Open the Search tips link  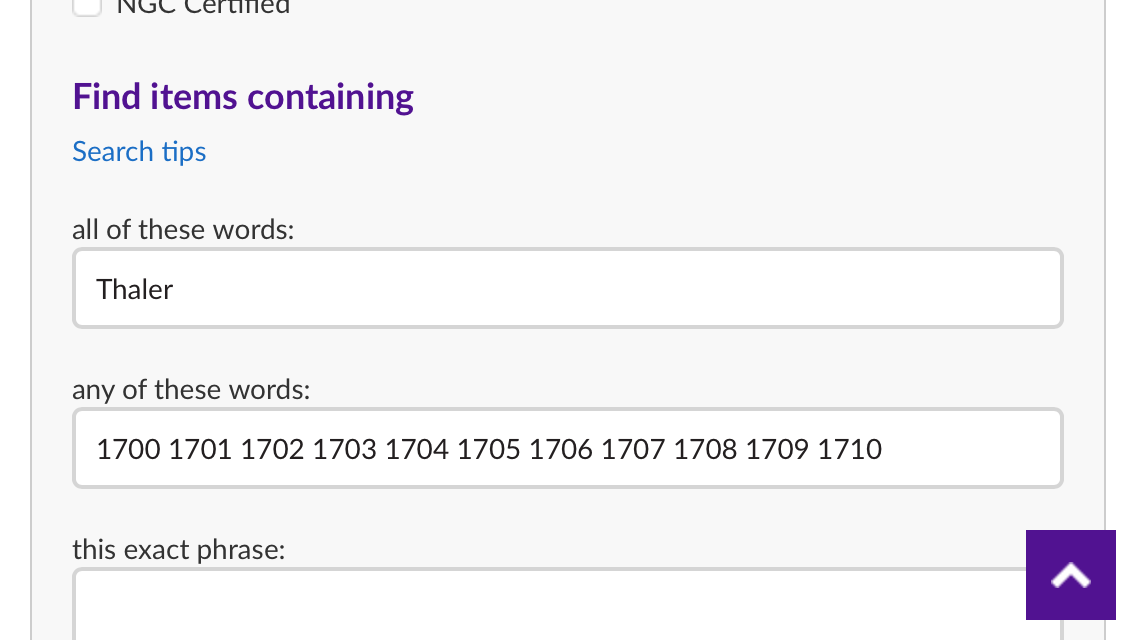pyautogui.click(x=139, y=152)
